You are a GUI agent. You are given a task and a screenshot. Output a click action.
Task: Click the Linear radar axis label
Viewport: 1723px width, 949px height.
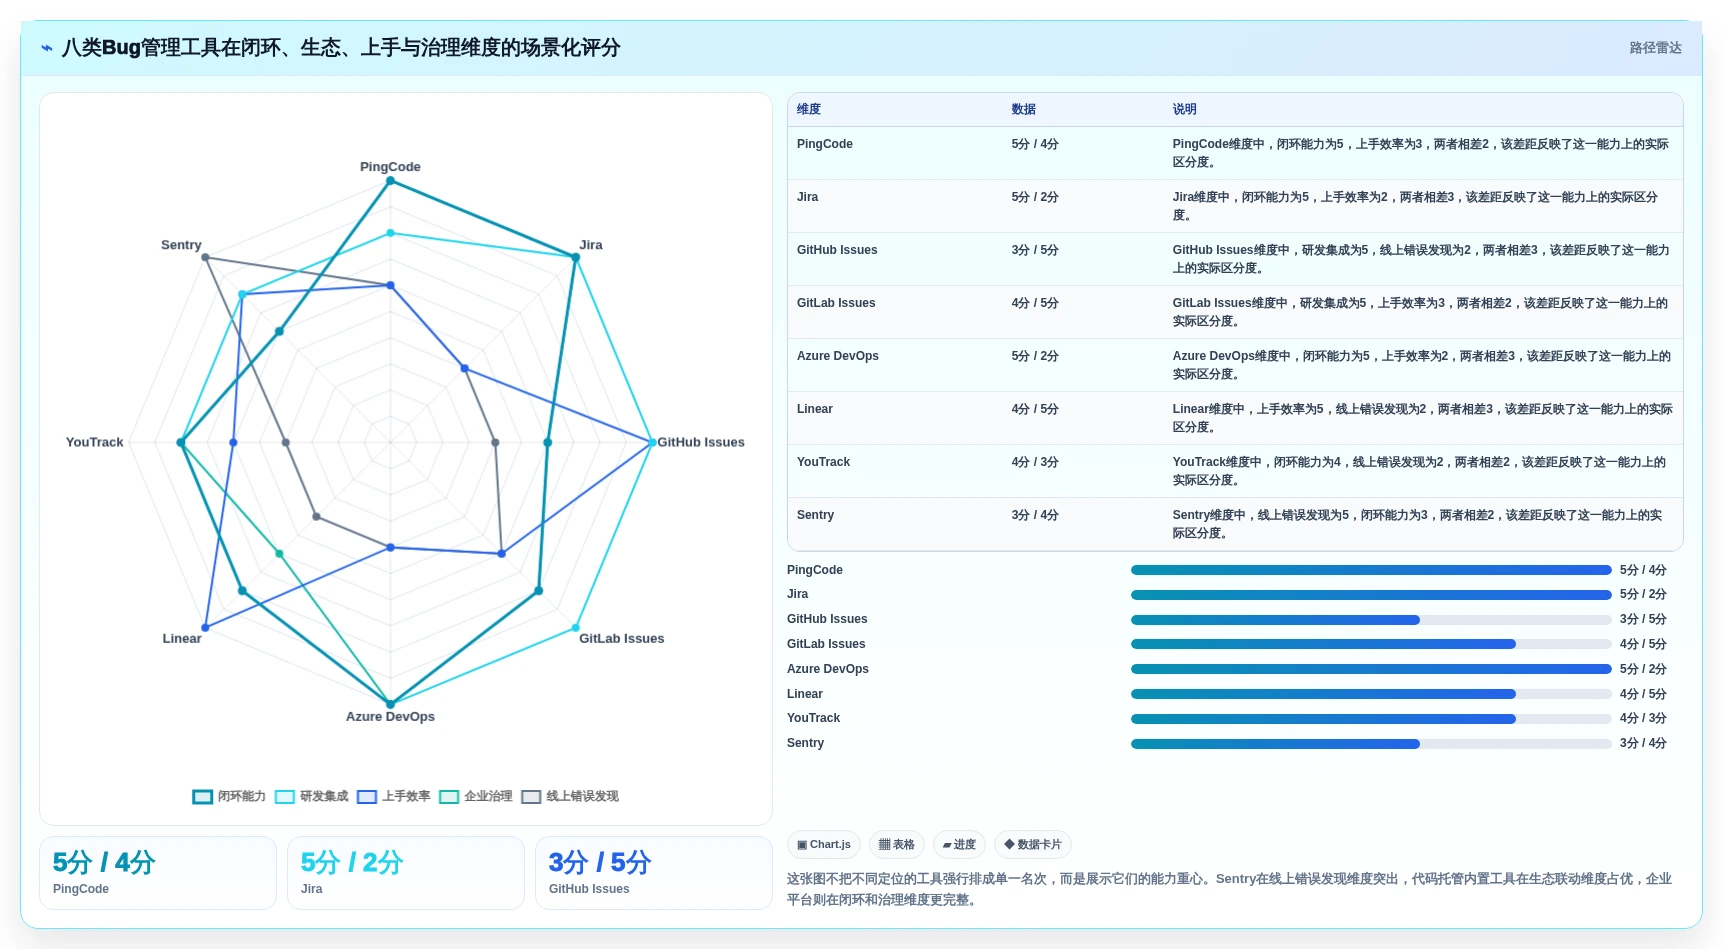coord(182,639)
